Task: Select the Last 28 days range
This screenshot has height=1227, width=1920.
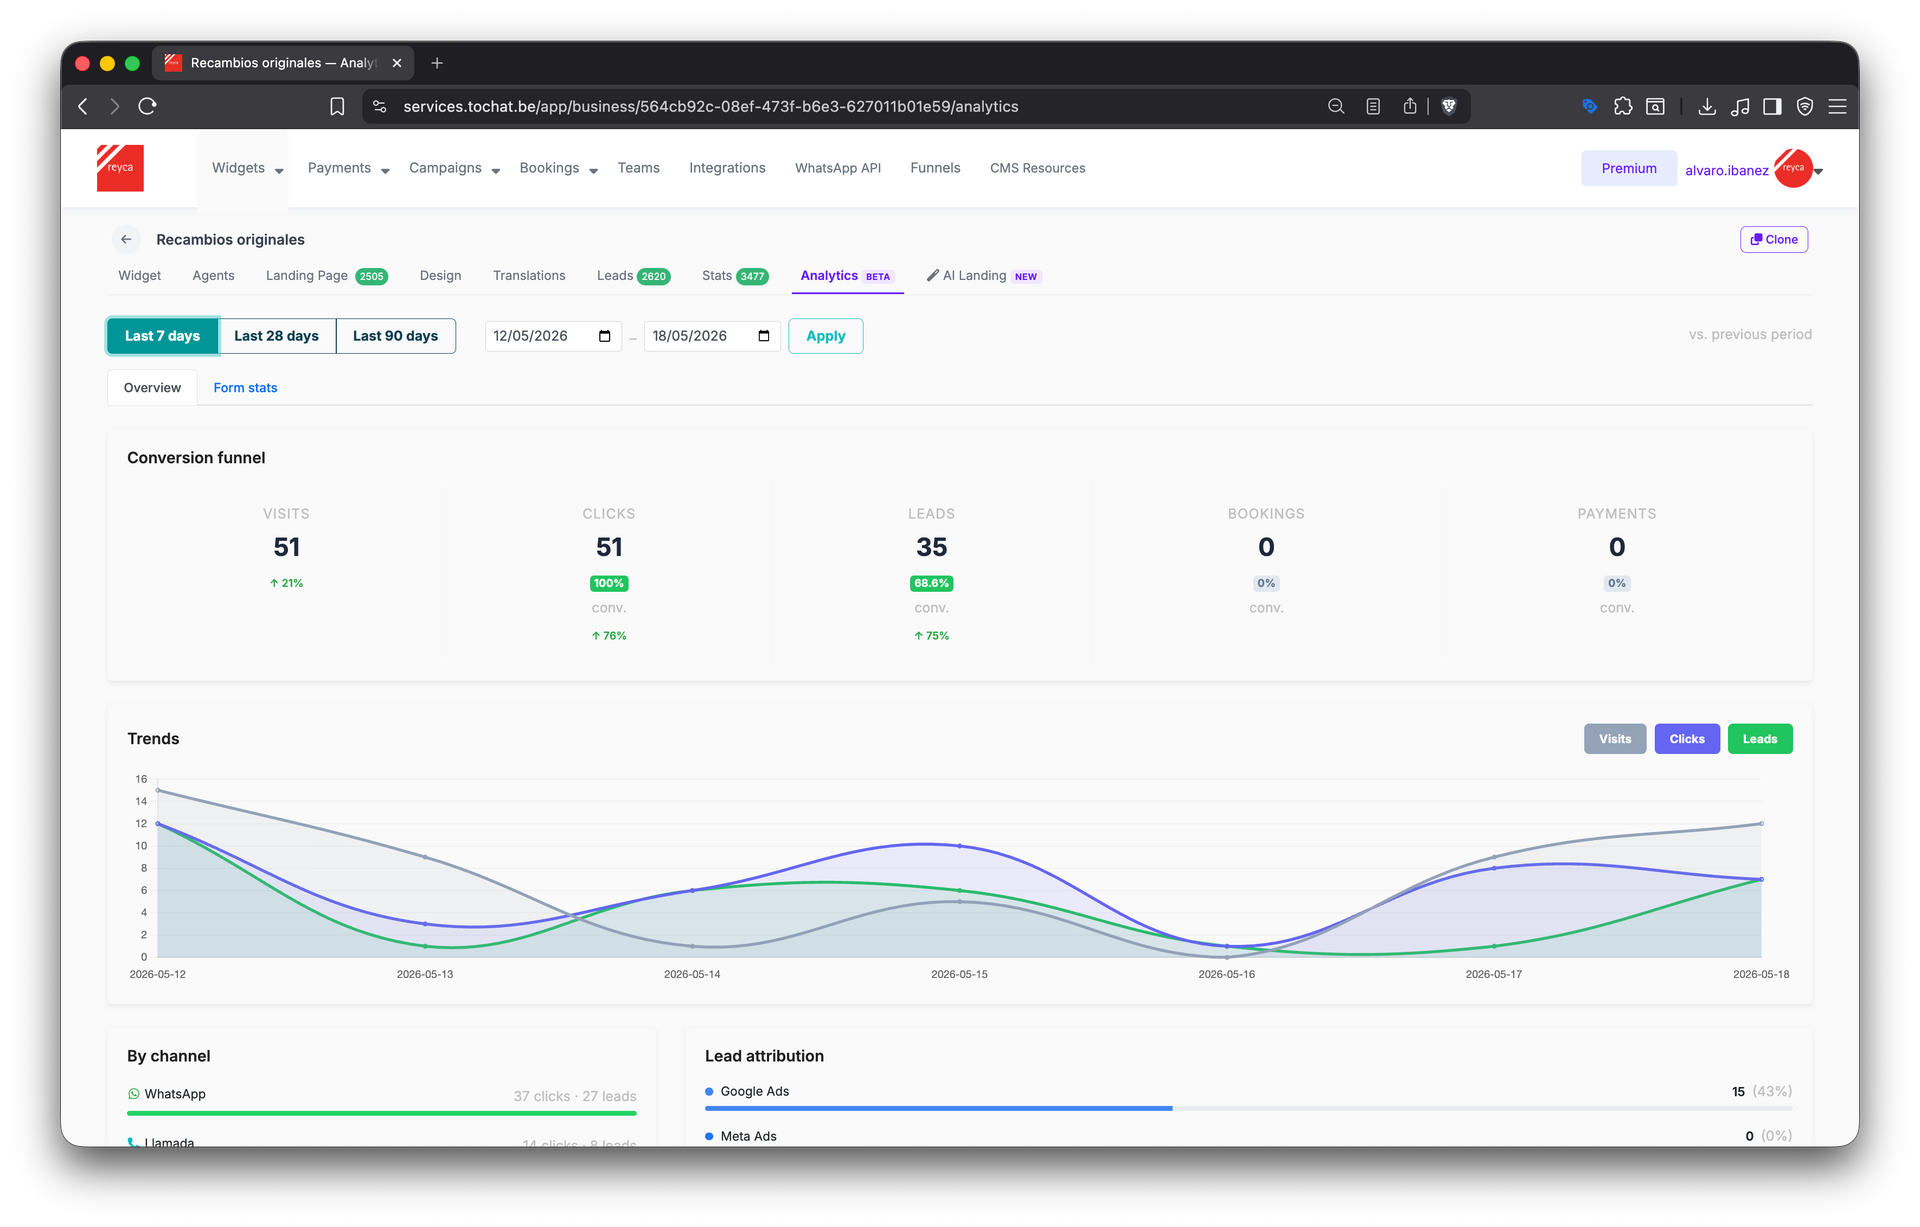Action: 276,336
